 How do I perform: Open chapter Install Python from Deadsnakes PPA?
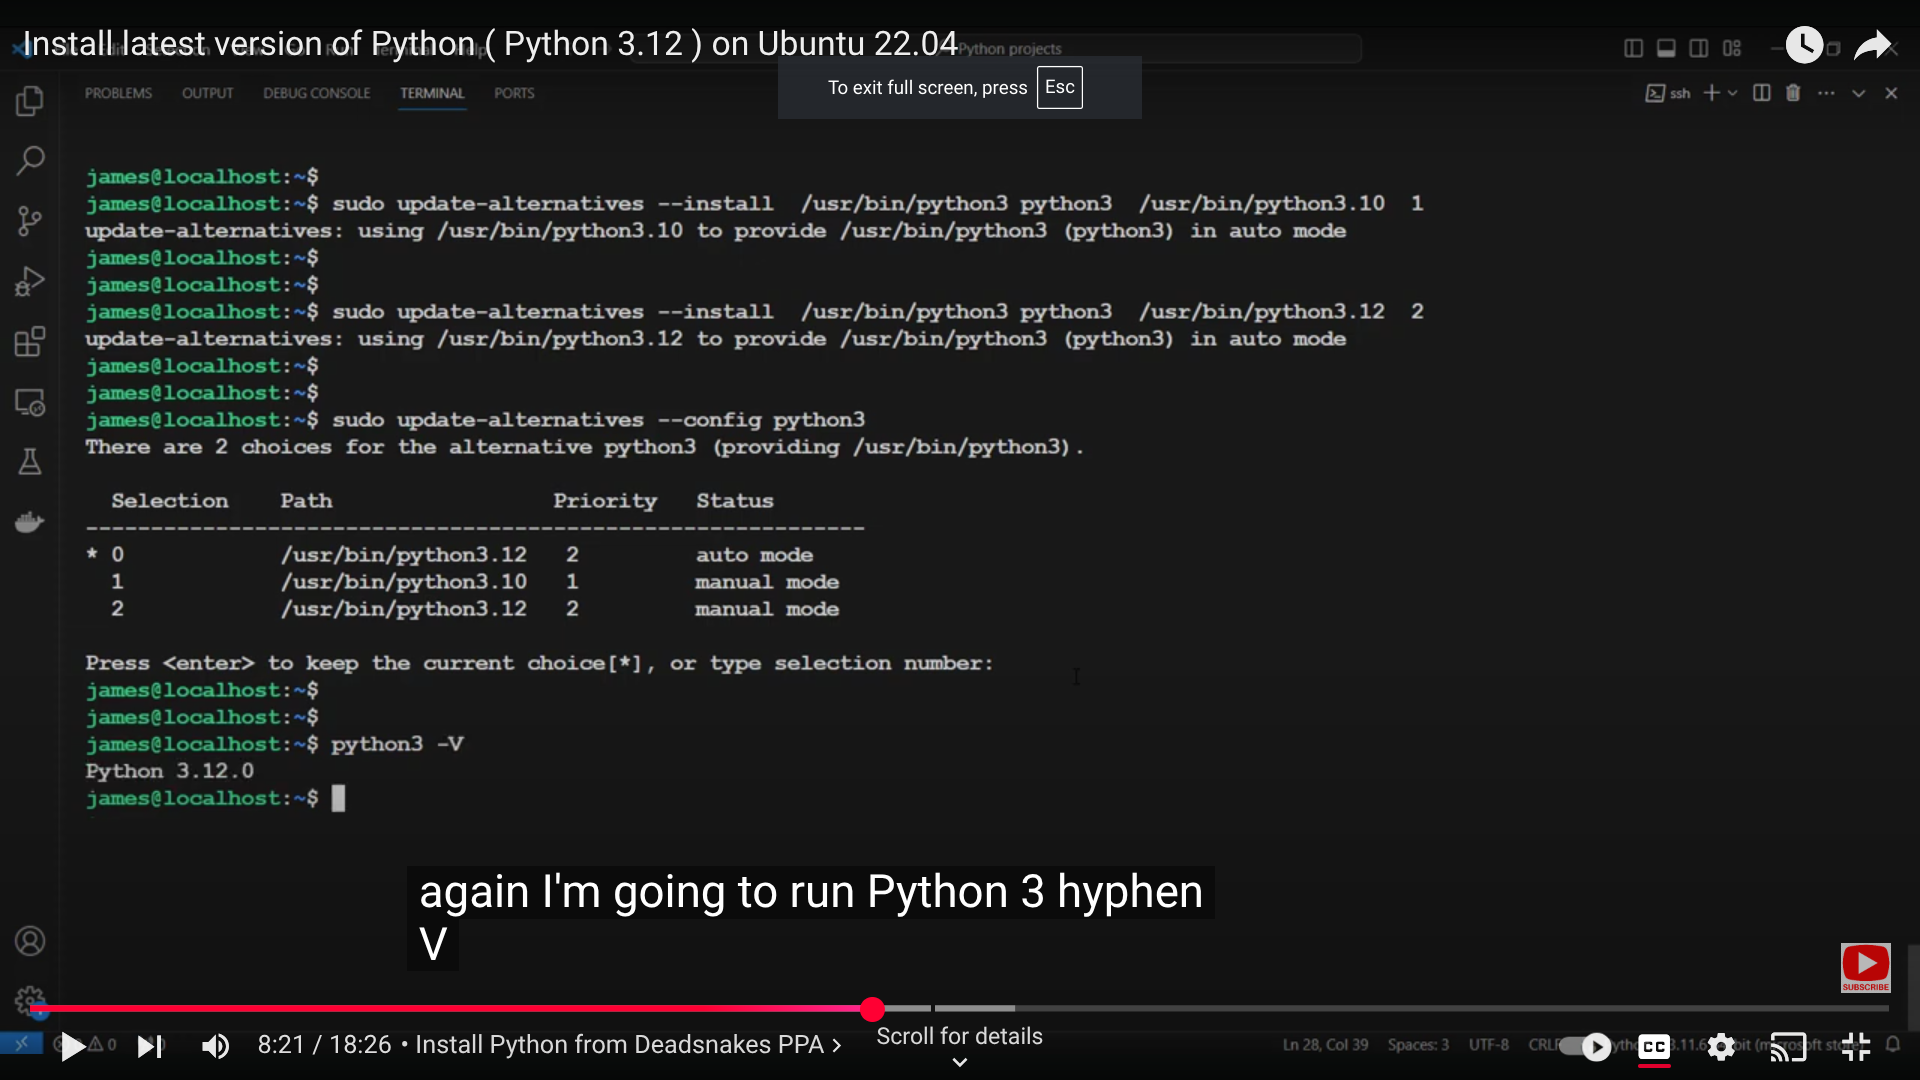628,1045
